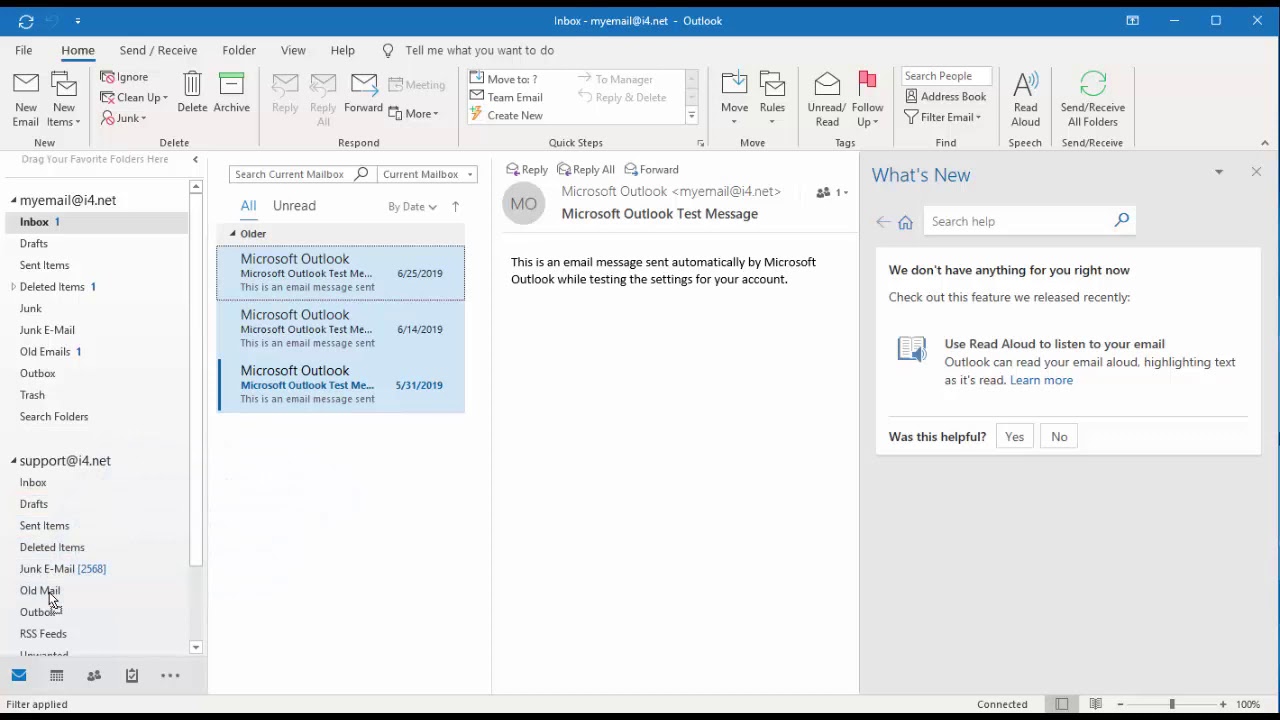Create a New Email message

click(x=26, y=99)
